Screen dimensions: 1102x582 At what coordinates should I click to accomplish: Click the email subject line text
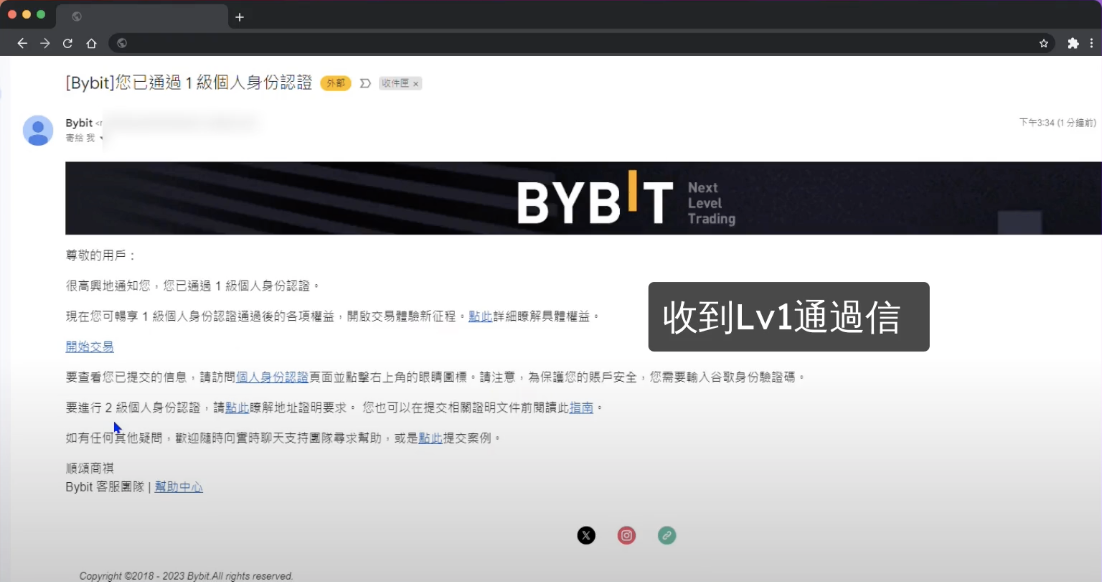click(x=188, y=83)
